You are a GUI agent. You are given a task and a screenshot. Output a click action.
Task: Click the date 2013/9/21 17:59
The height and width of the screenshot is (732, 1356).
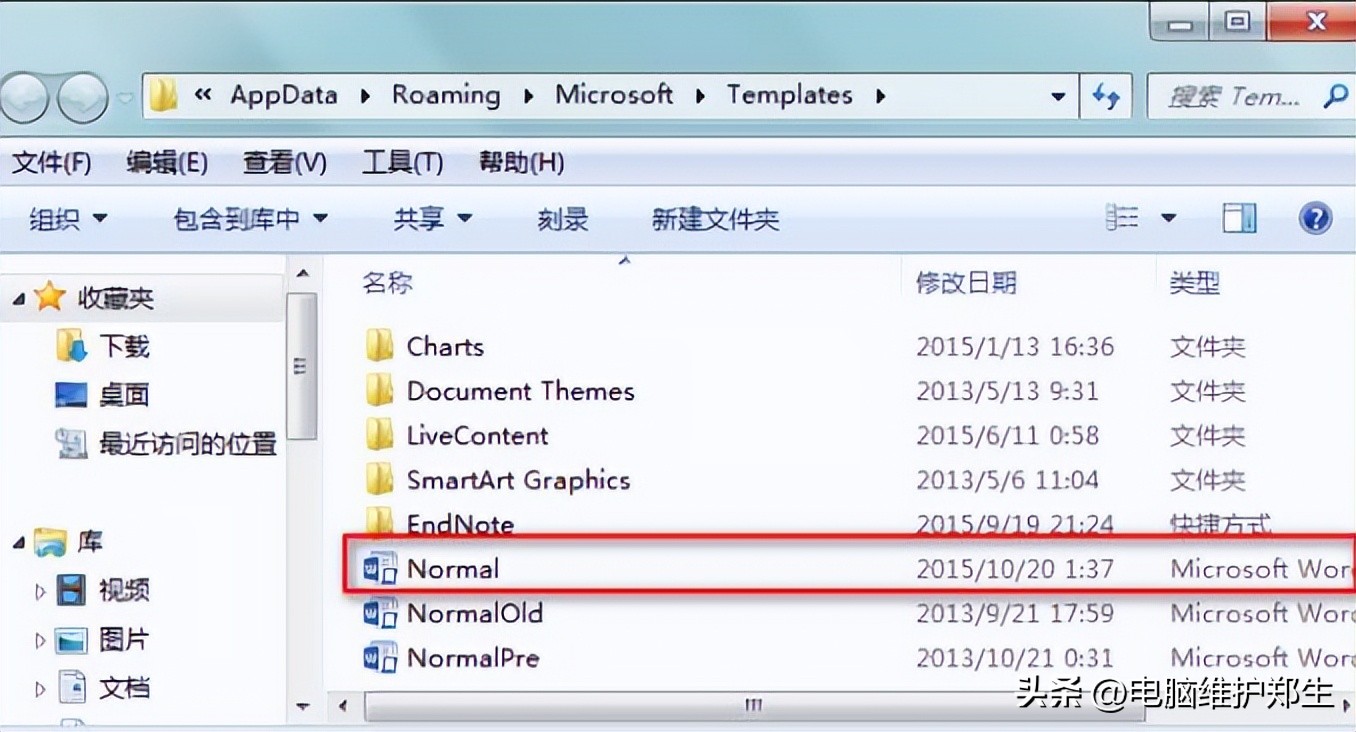point(1015,613)
